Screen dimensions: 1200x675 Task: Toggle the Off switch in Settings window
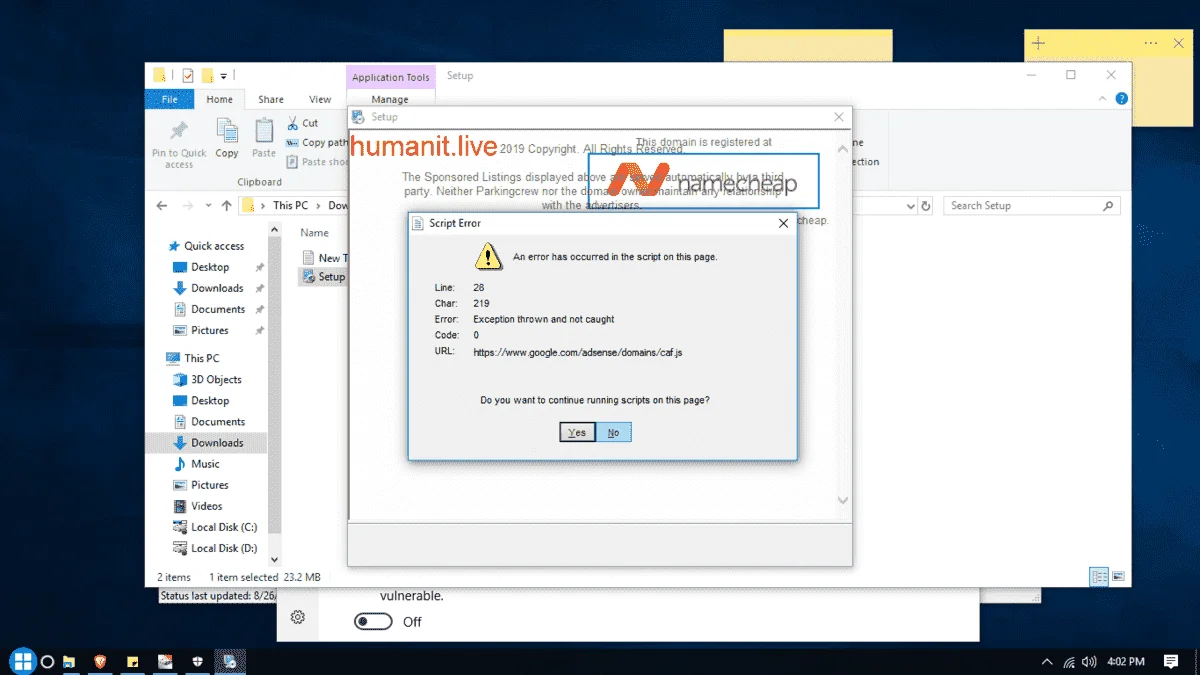373,622
